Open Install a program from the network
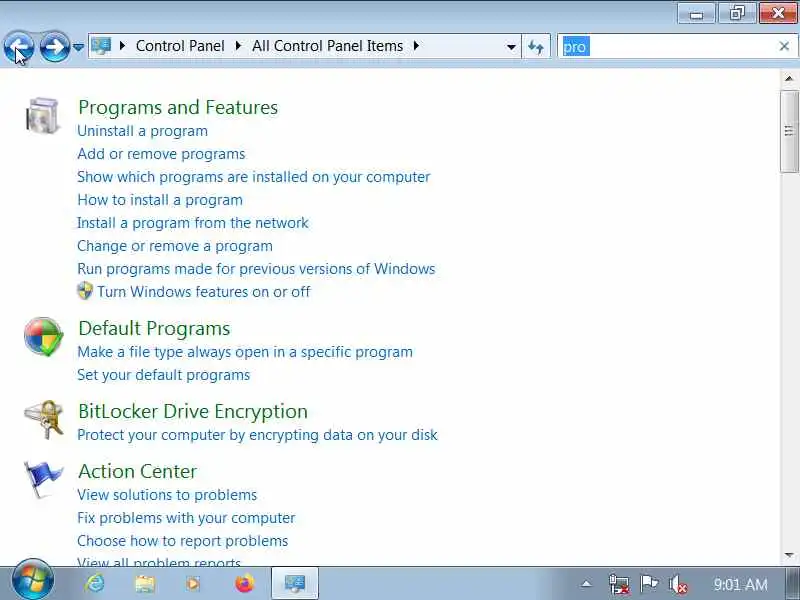 tap(192, 222)
